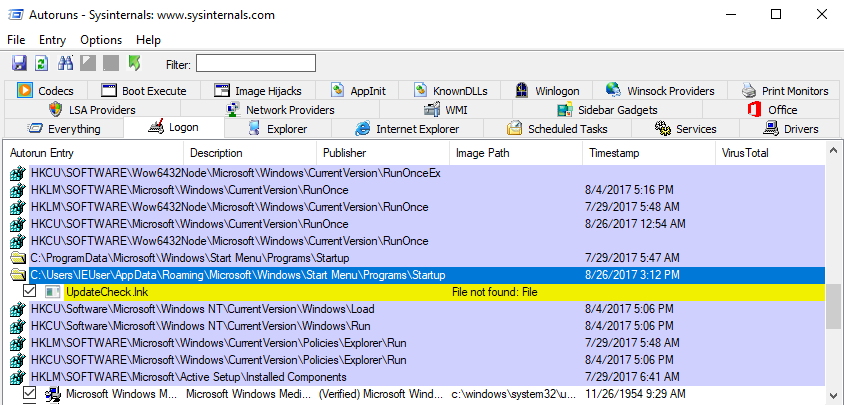Click the UpdateCheck.lnk file icon
This screenshot has height=405, width=844.
click(x=52, y=292)
